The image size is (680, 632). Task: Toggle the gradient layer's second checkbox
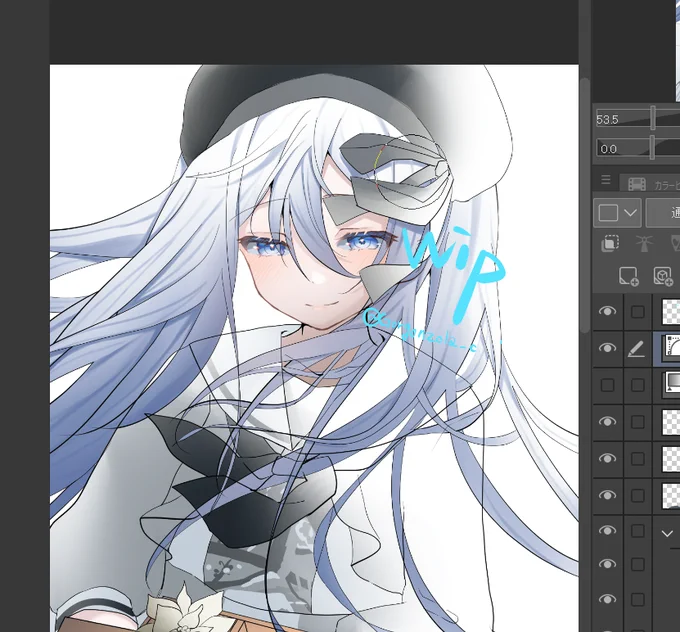(638, 385)
